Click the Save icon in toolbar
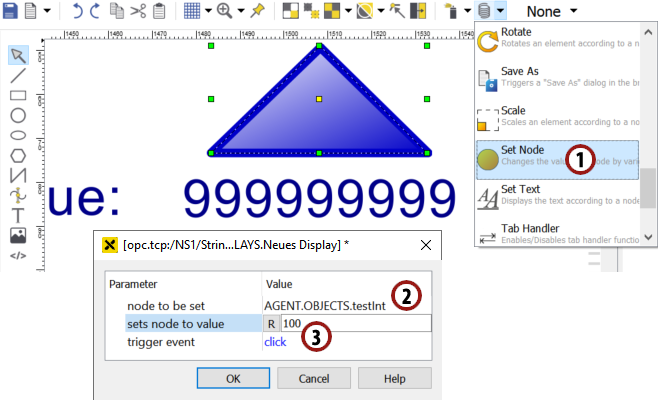The image size is (660, 401). pos(11,12)
